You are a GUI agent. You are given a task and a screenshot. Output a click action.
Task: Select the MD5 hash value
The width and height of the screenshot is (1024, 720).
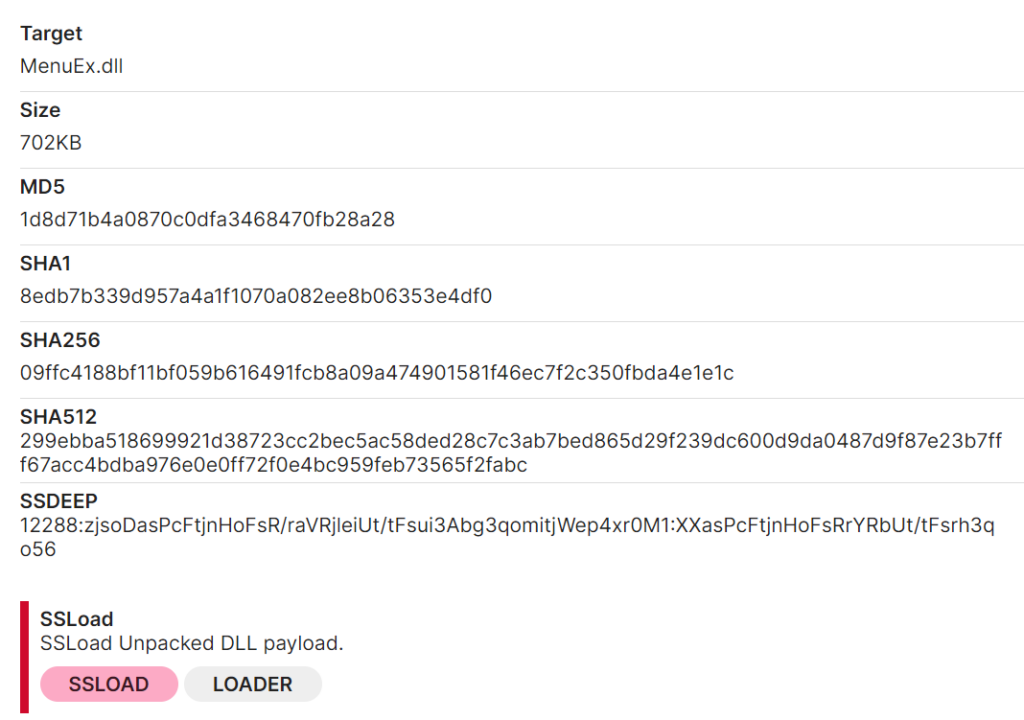pyautogui.click(x=207, y=220)
